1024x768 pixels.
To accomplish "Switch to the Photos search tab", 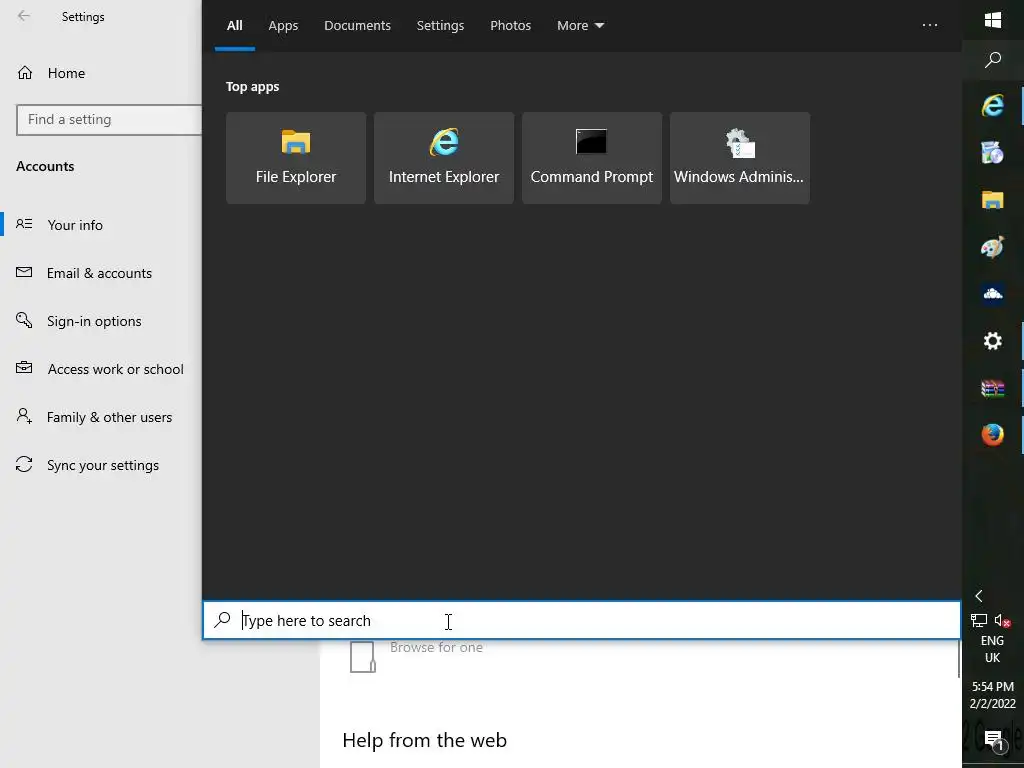I will [511, 25].
